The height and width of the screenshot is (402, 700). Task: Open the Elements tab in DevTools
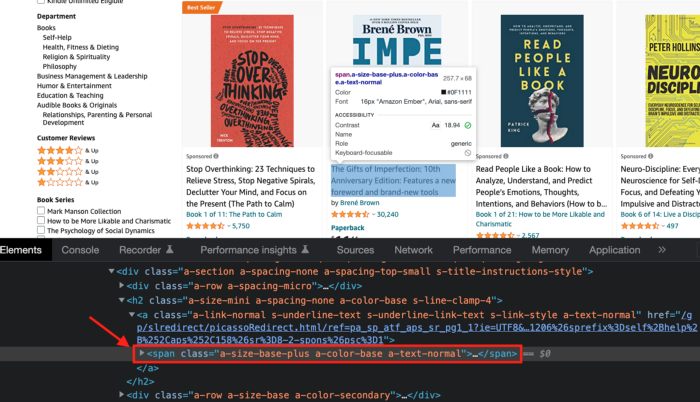click(x=21, y=250)
